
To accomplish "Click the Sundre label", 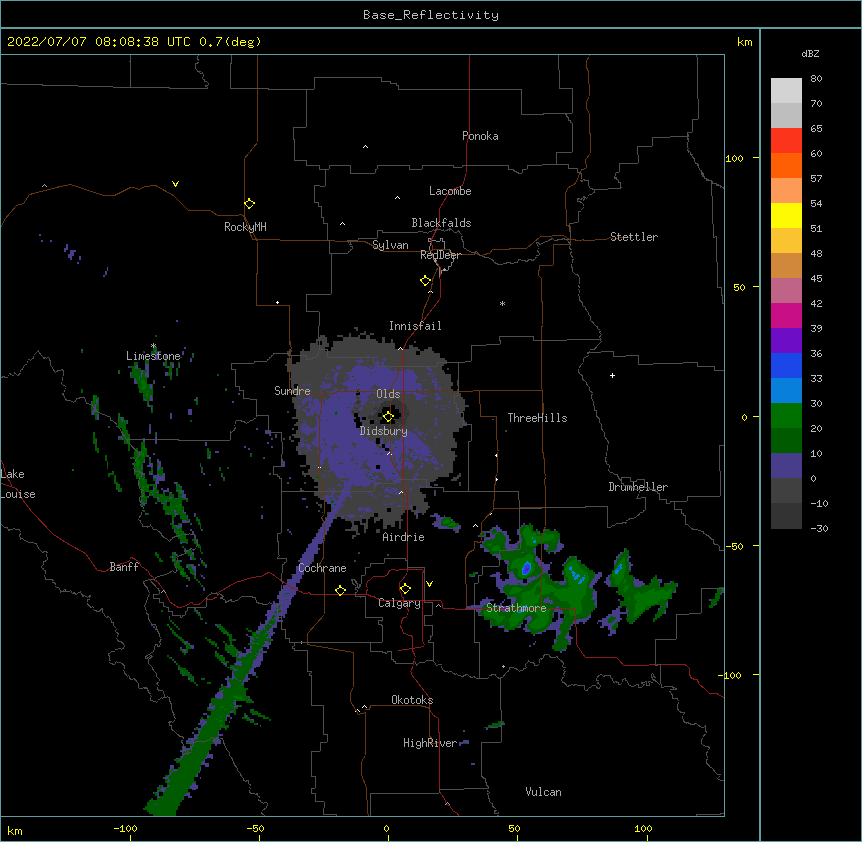I will point(292,391).
